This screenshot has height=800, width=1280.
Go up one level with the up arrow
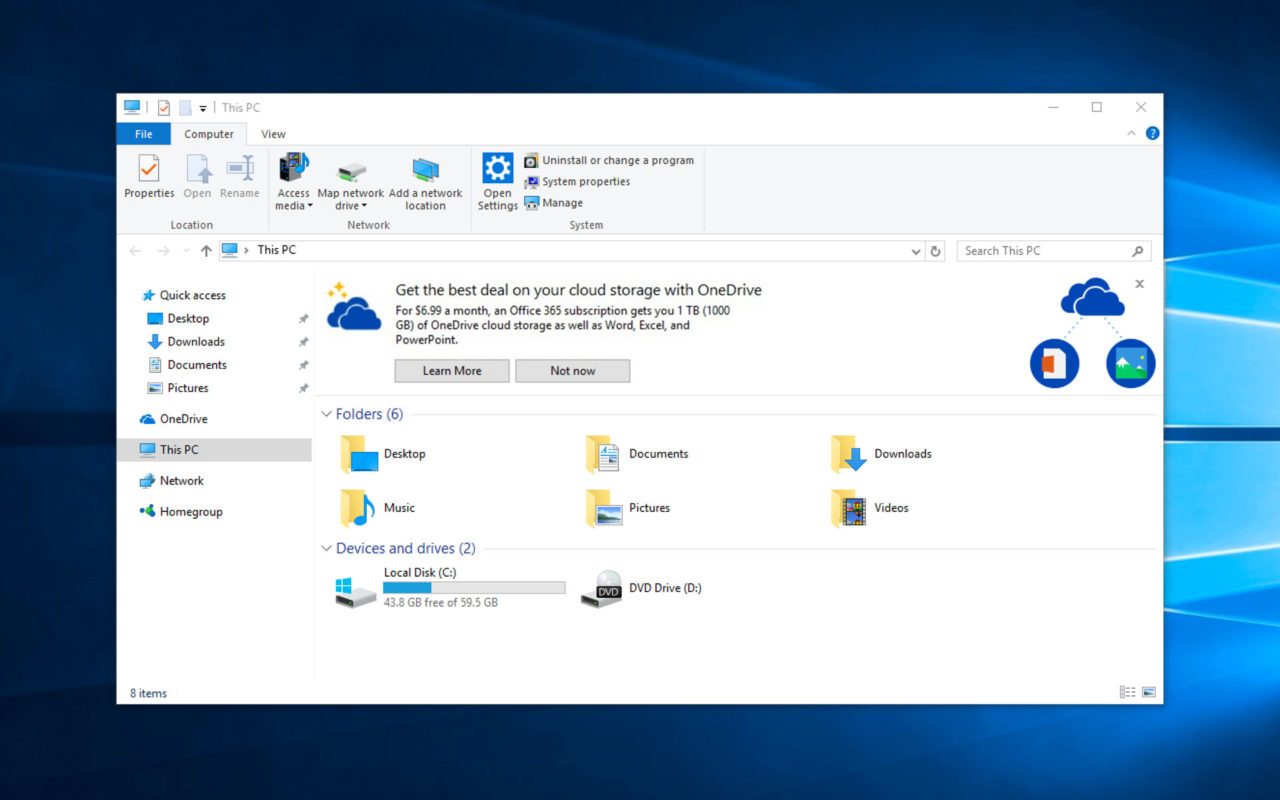click(206, 251)
